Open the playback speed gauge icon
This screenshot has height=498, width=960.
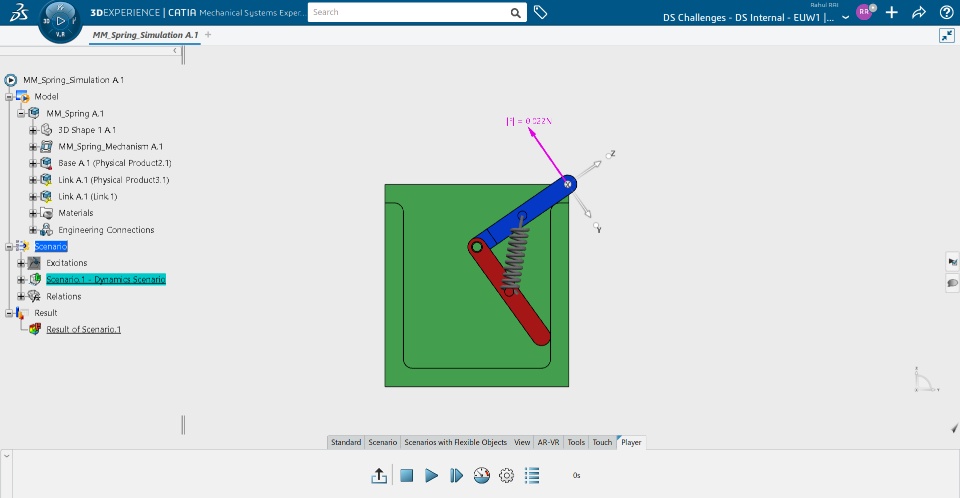click(482, 475)
